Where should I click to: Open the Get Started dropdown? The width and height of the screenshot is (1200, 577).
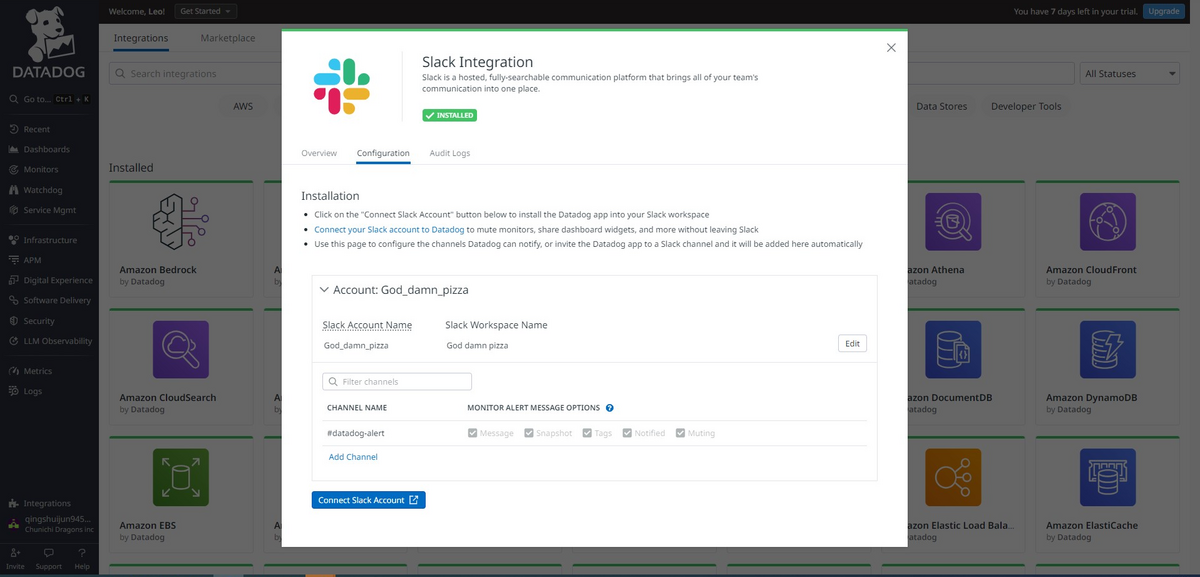click(206, 11)
